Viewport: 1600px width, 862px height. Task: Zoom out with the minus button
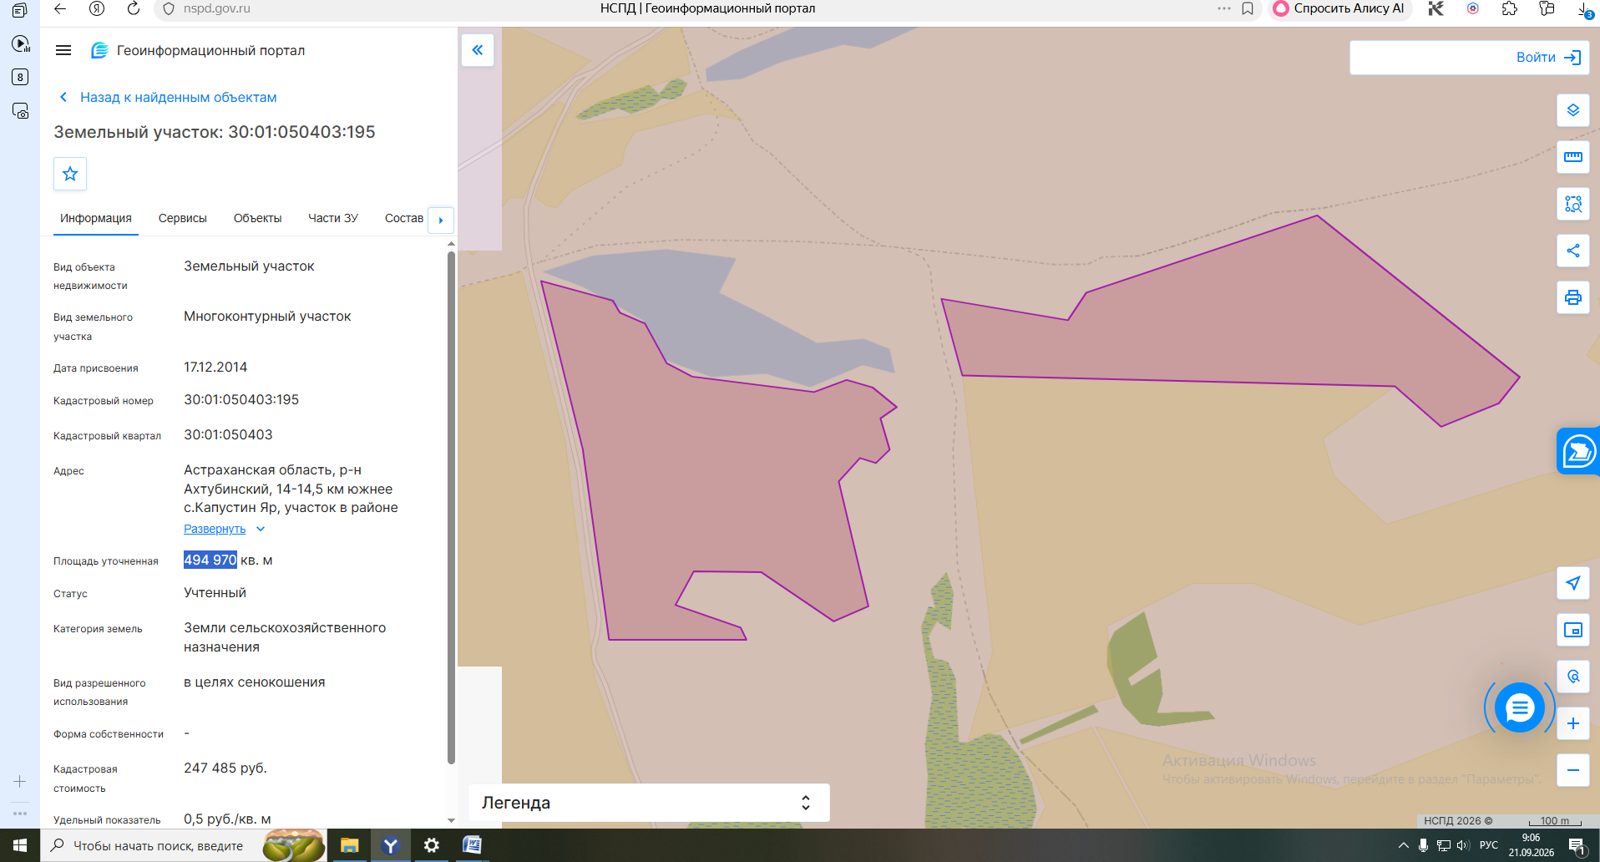1573,770
